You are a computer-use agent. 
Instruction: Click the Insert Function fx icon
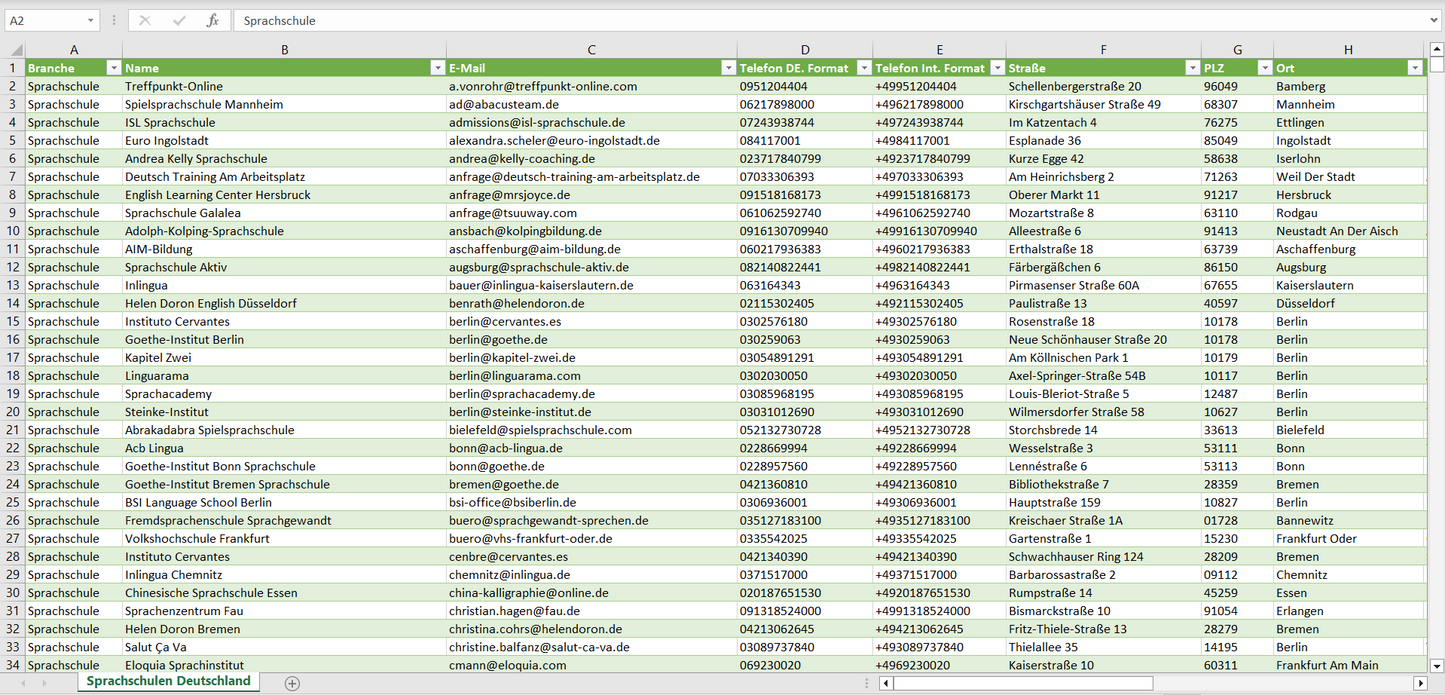pyautogui.click(x=212, y=20)
